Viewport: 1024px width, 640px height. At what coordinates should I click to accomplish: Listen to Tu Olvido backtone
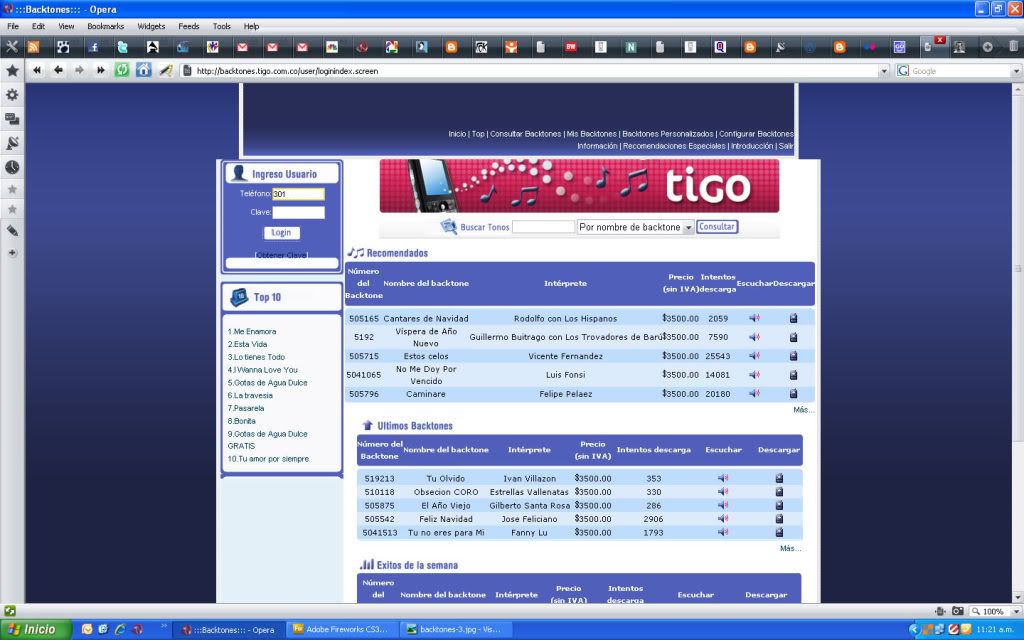[x=723, y=478]
